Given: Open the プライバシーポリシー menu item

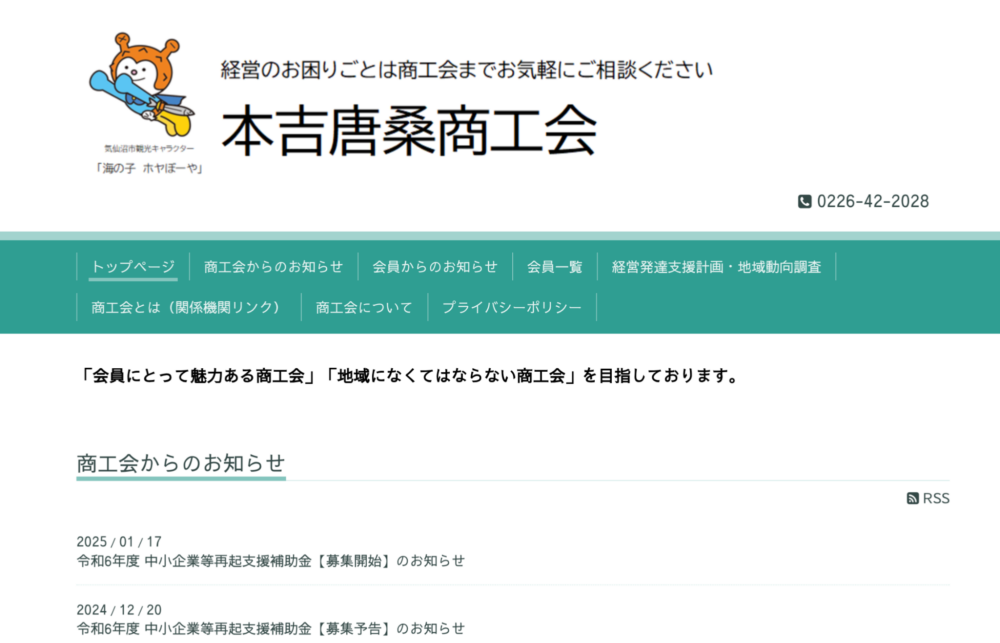Looking at the screenshot, I should point(512,307).
